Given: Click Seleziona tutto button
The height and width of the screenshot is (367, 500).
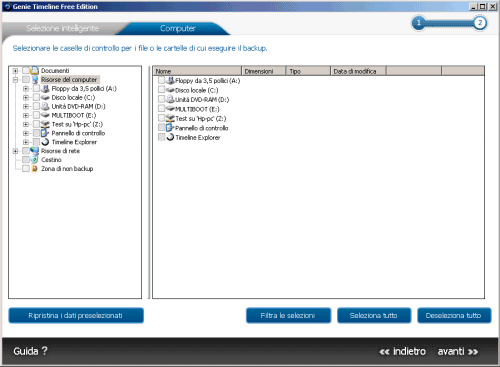Looking at the screenshot, I should pos(374,315).
